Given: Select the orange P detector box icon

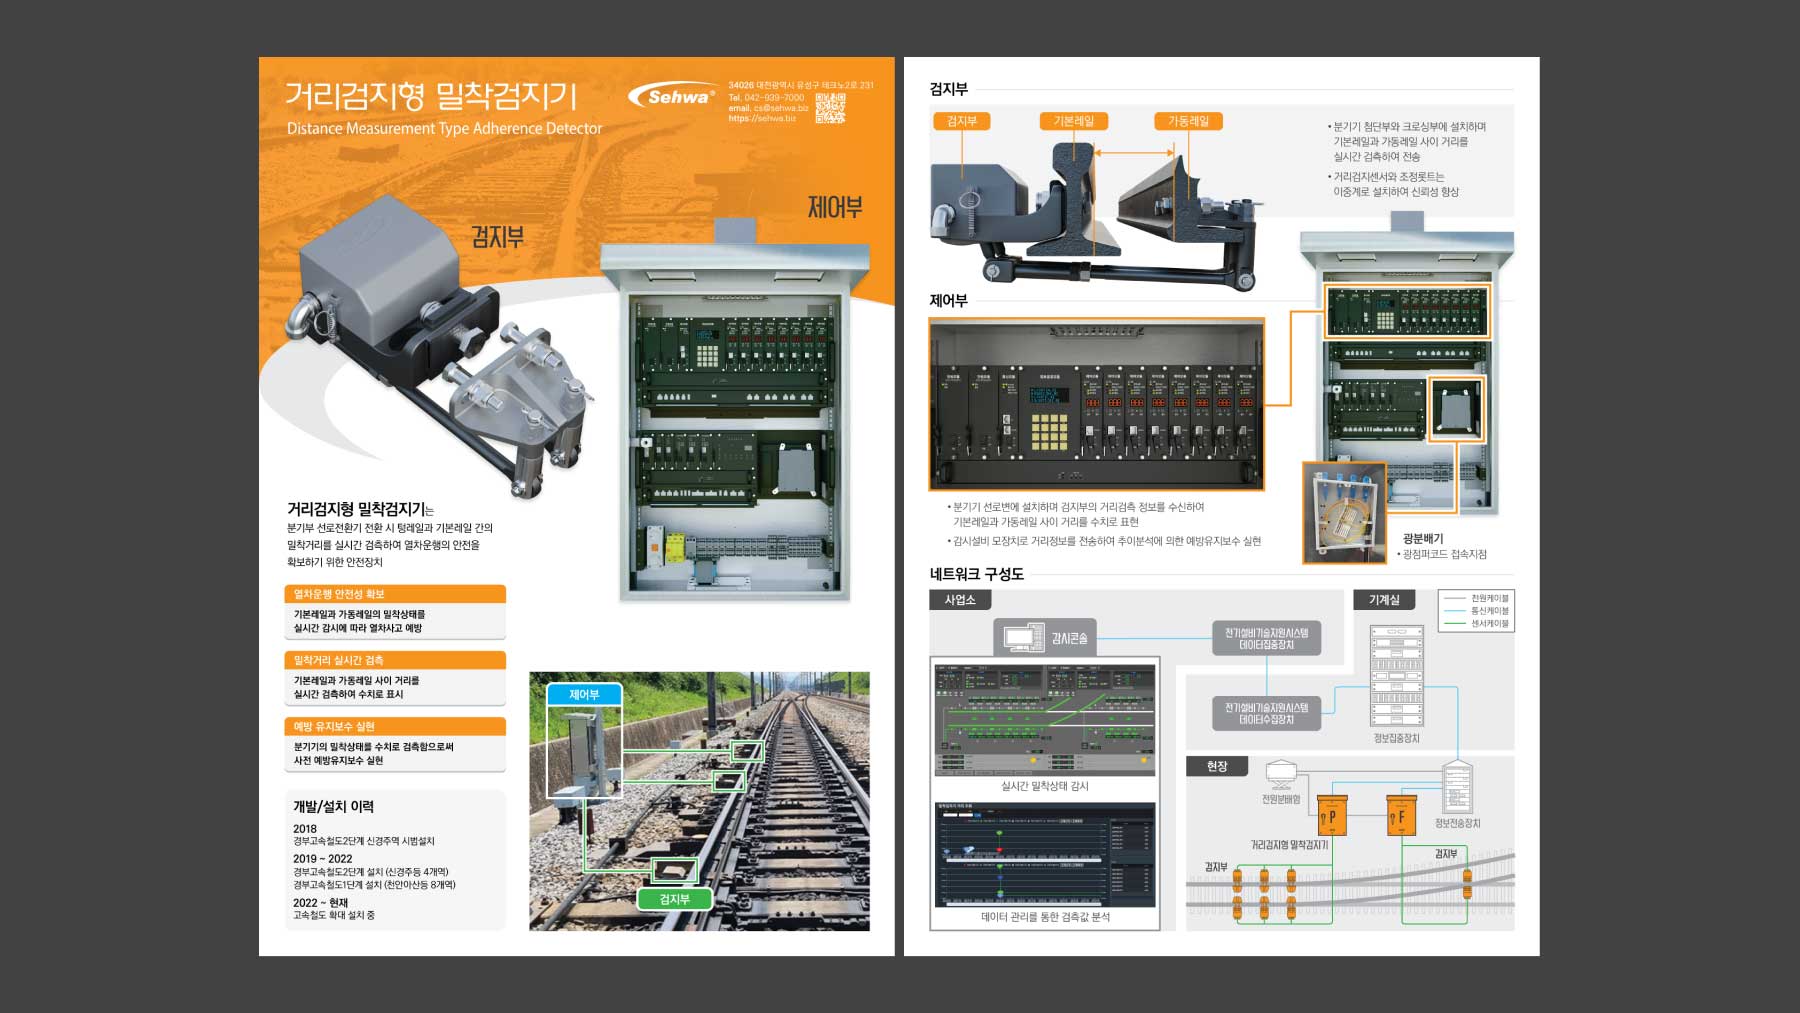Looking at the screenshot, I should [1331, 815].
